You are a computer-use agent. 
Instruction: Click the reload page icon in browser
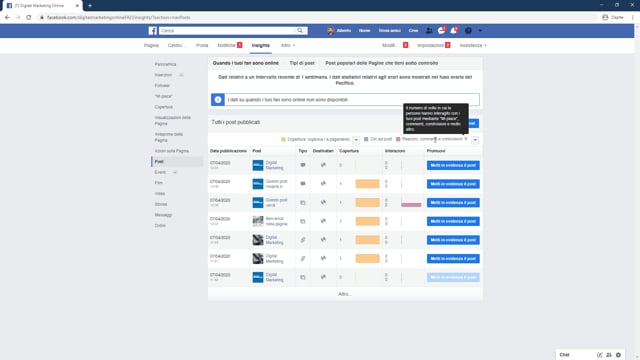29,18
